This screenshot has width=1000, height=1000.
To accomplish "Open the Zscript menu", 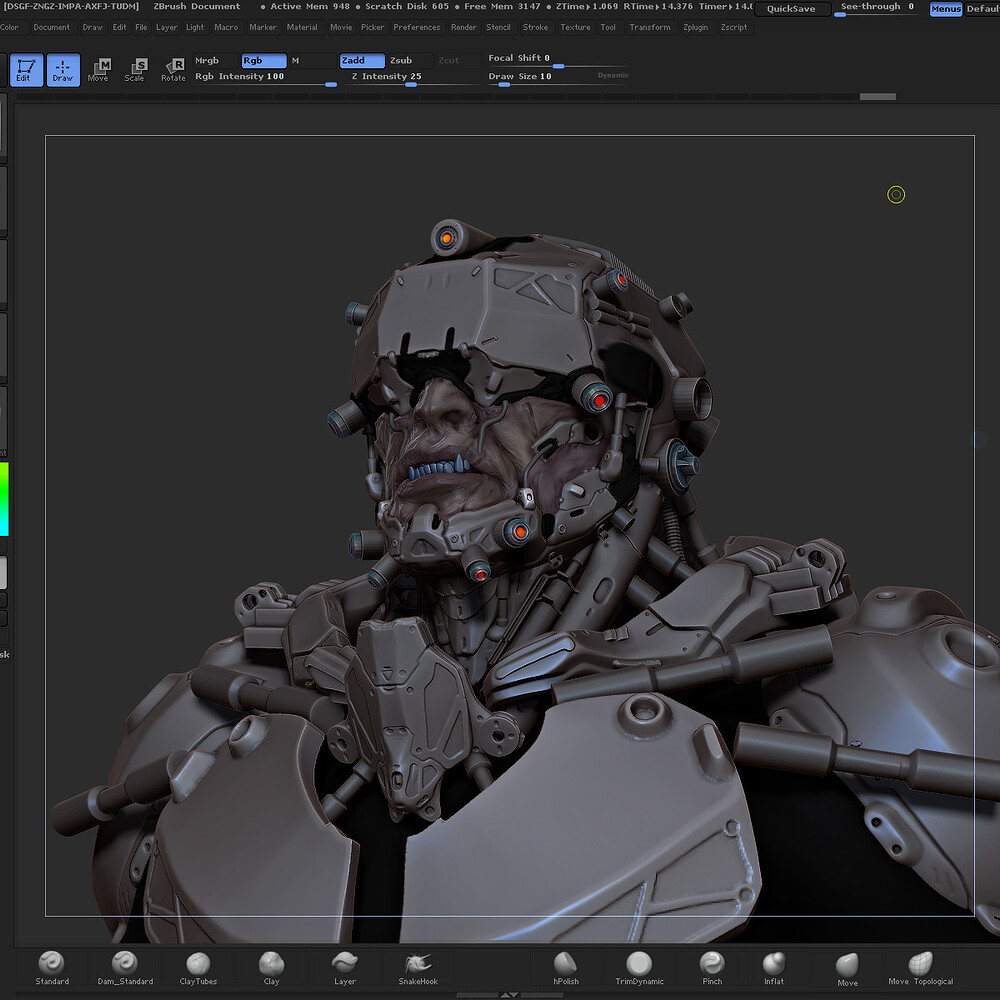I will click(734, 27).
